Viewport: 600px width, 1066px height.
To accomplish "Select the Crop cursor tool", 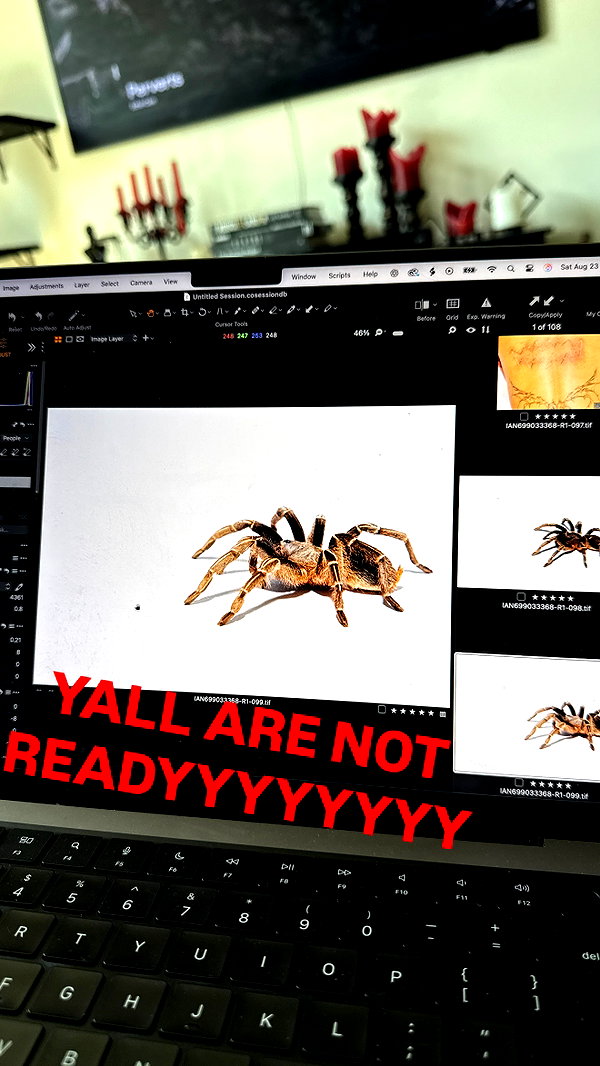I will [185, 312].
